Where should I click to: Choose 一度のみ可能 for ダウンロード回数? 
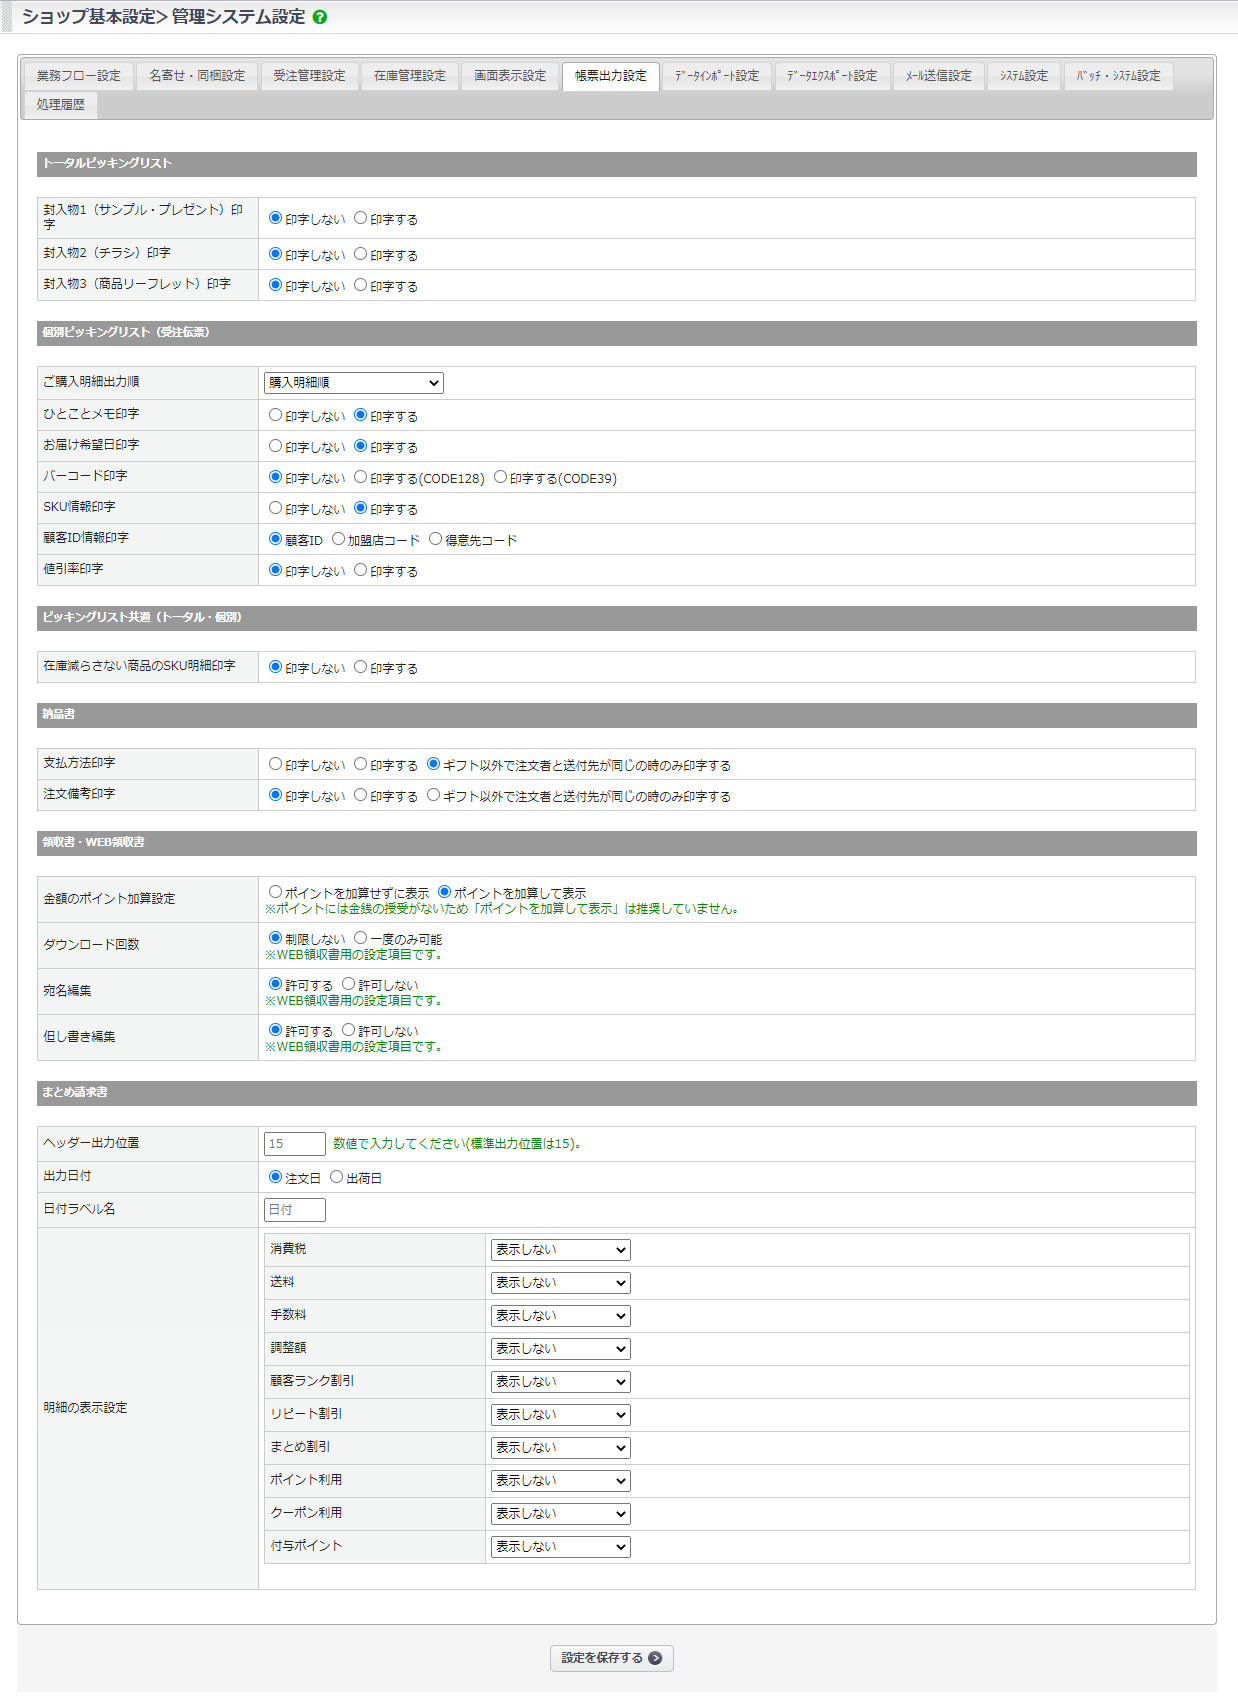click(x=361, y=938)
